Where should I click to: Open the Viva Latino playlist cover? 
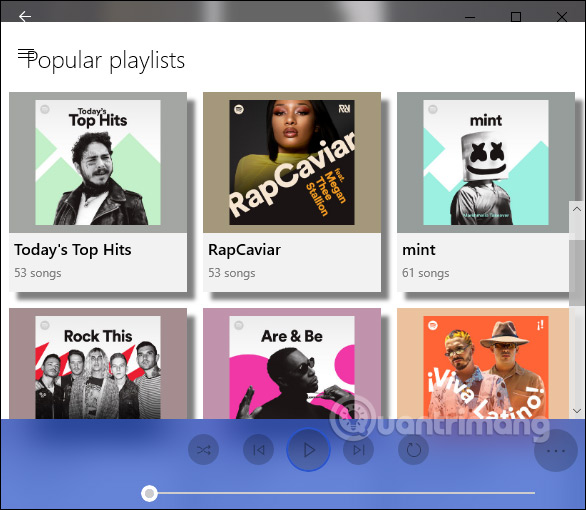(x=486, y=368)
